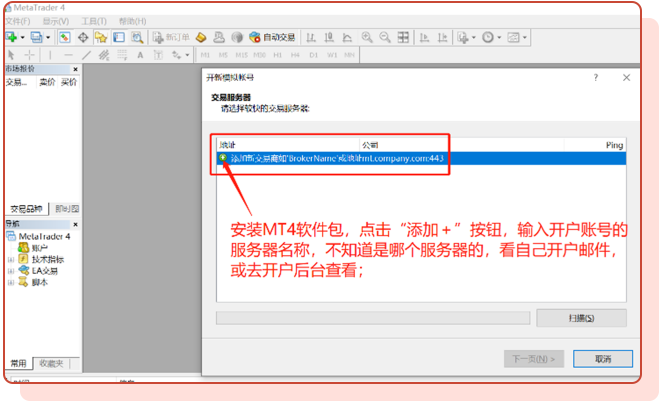The image size is (659, 401).
Task: Select the equidistant channel tool
Action: (104, 55)
